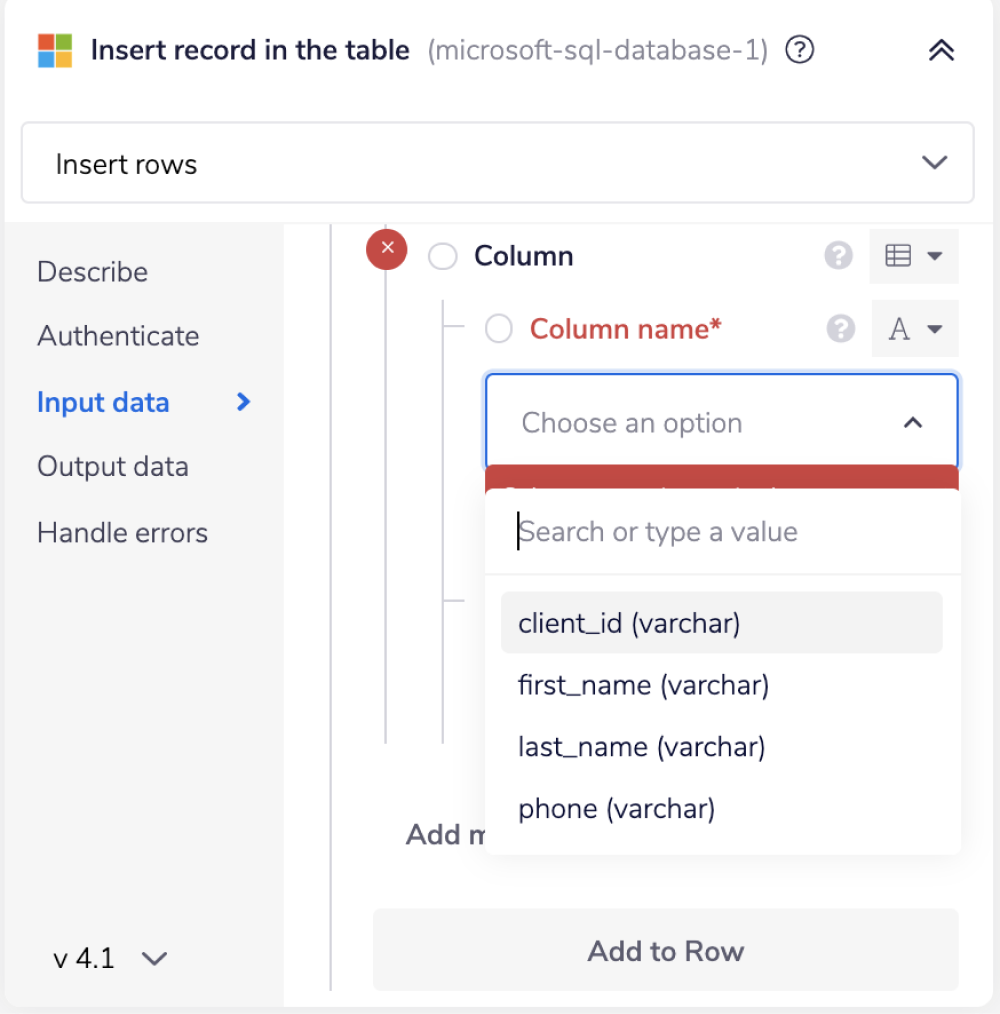Screen dimensions: 1000x1014
Task: Collapse the Choose an option dropdown
Action: (x=912, y=422)
